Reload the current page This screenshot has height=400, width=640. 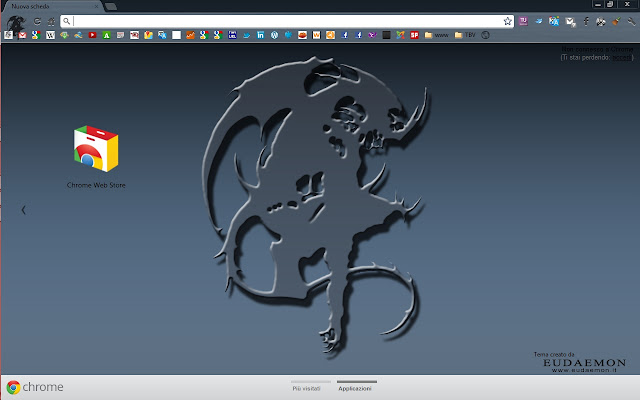tap(37, 21)
